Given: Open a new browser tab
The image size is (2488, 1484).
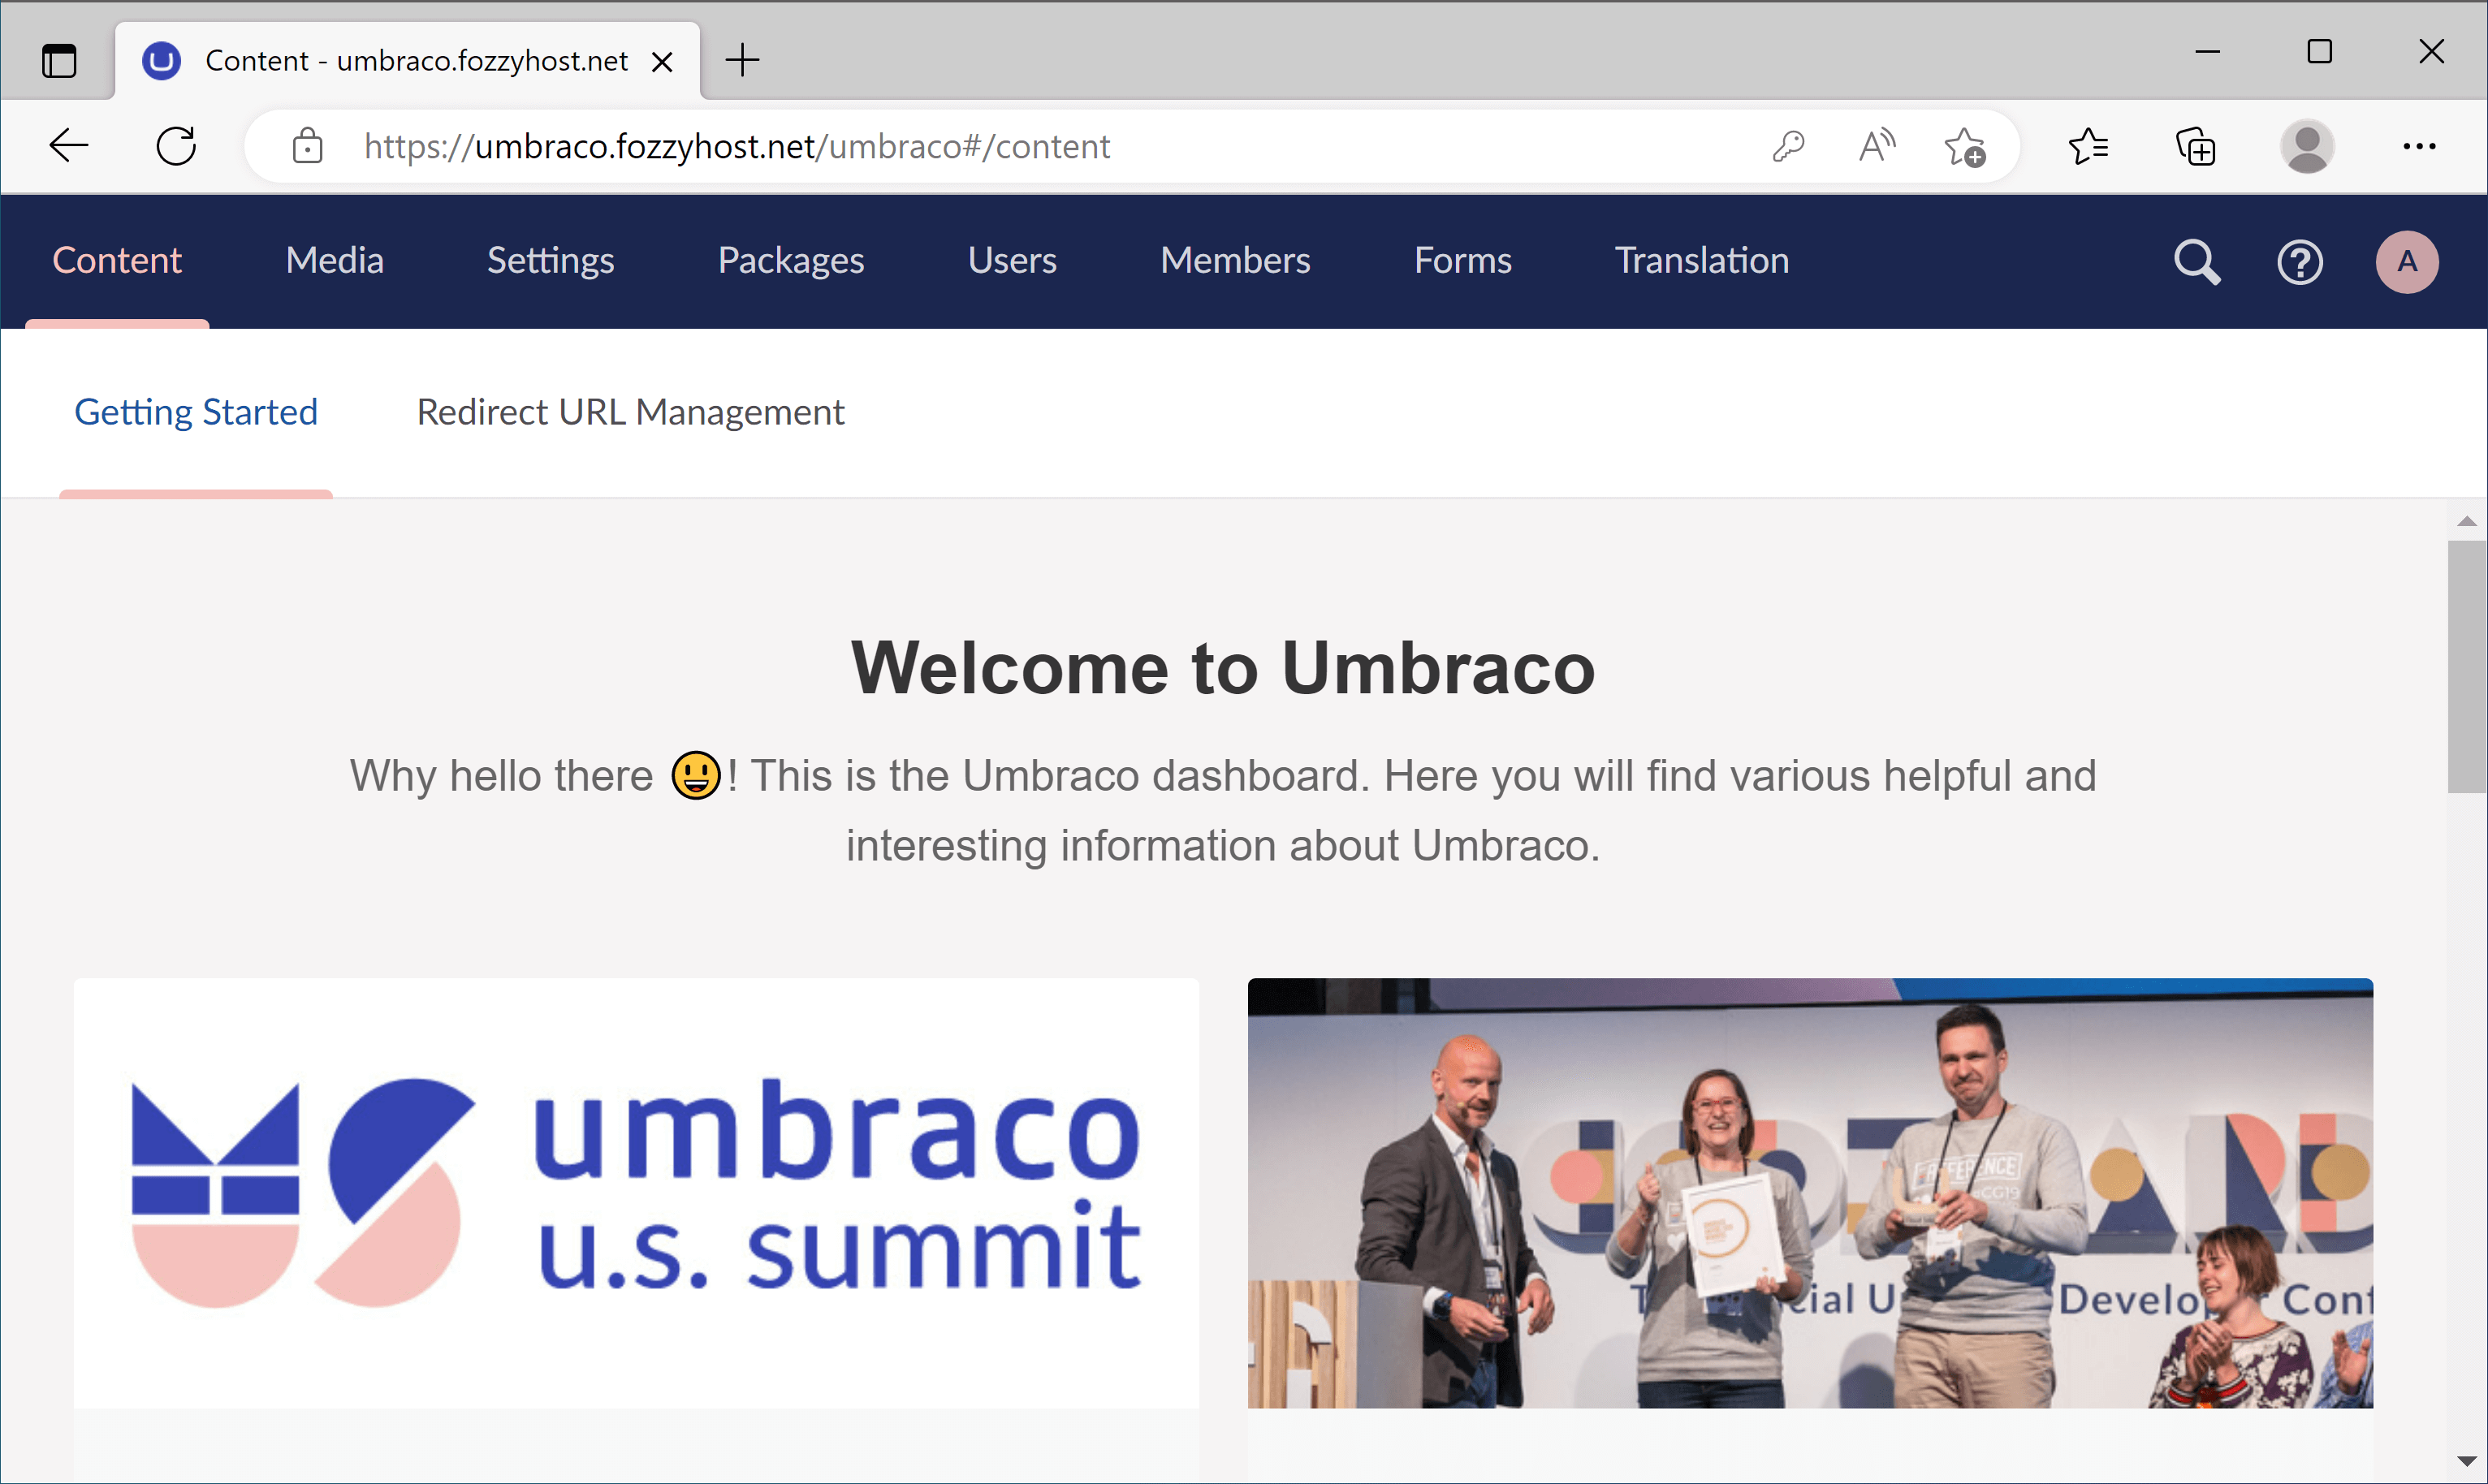Looking at the screenshot, I should pos(742,60).
